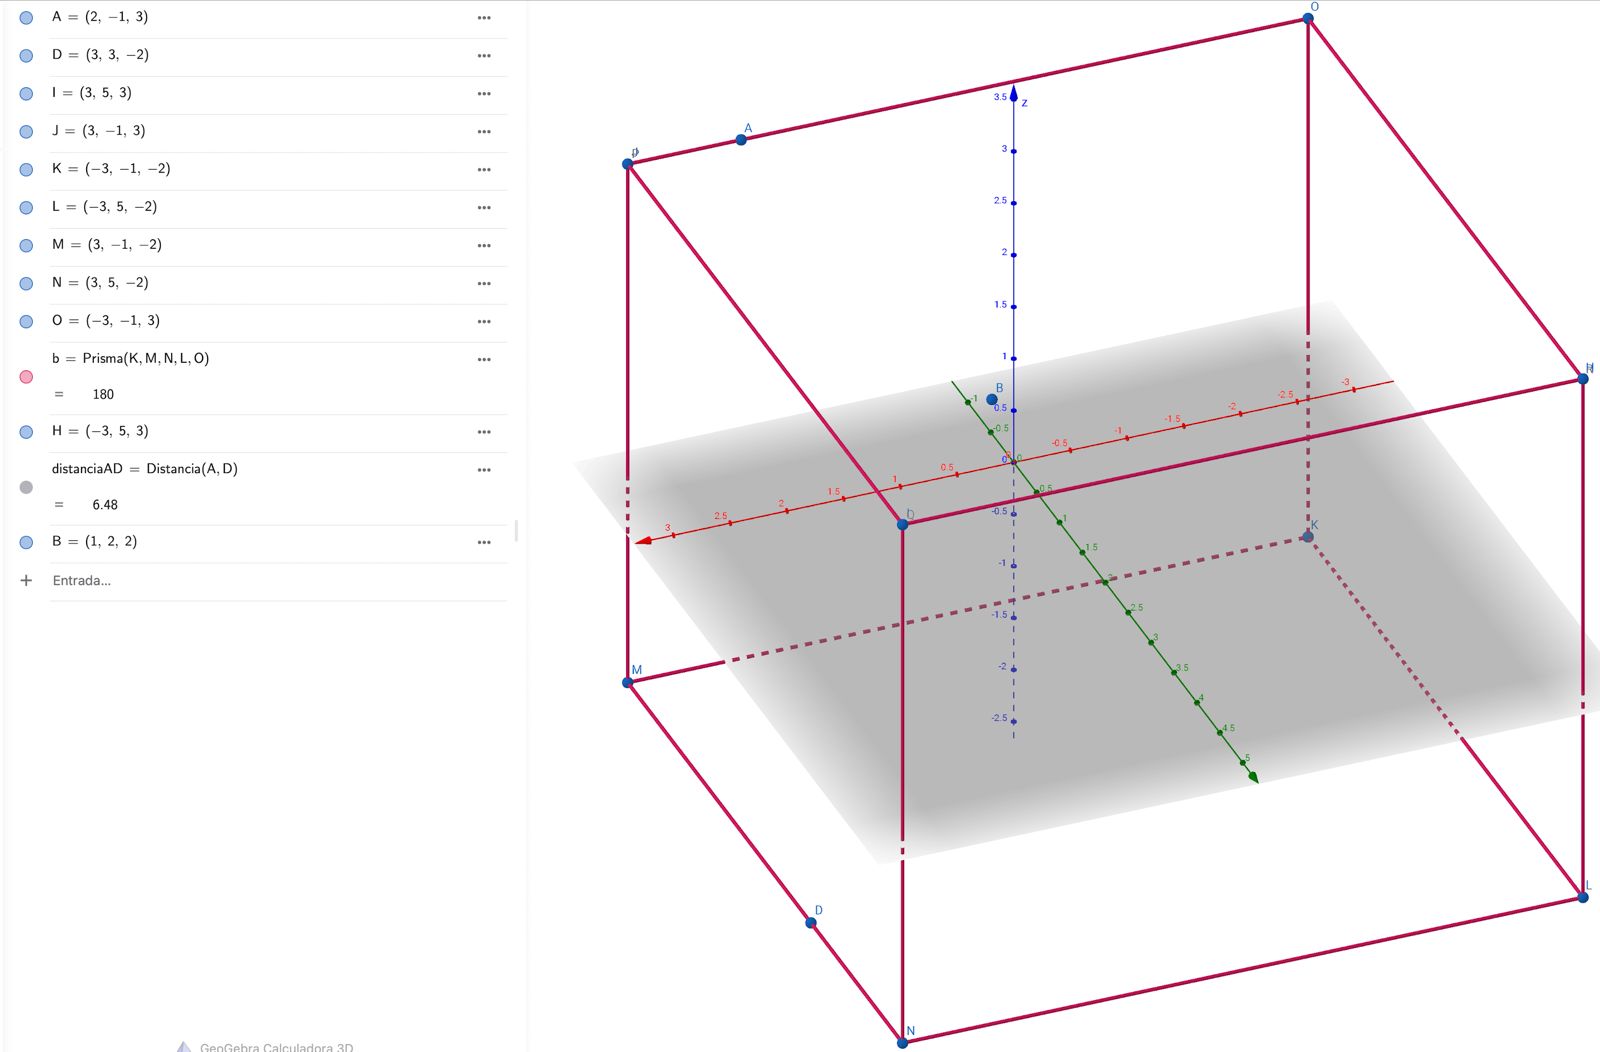Select point L at right bottom corner
Screen dimensions: 1600x1052
(1583, 897)
